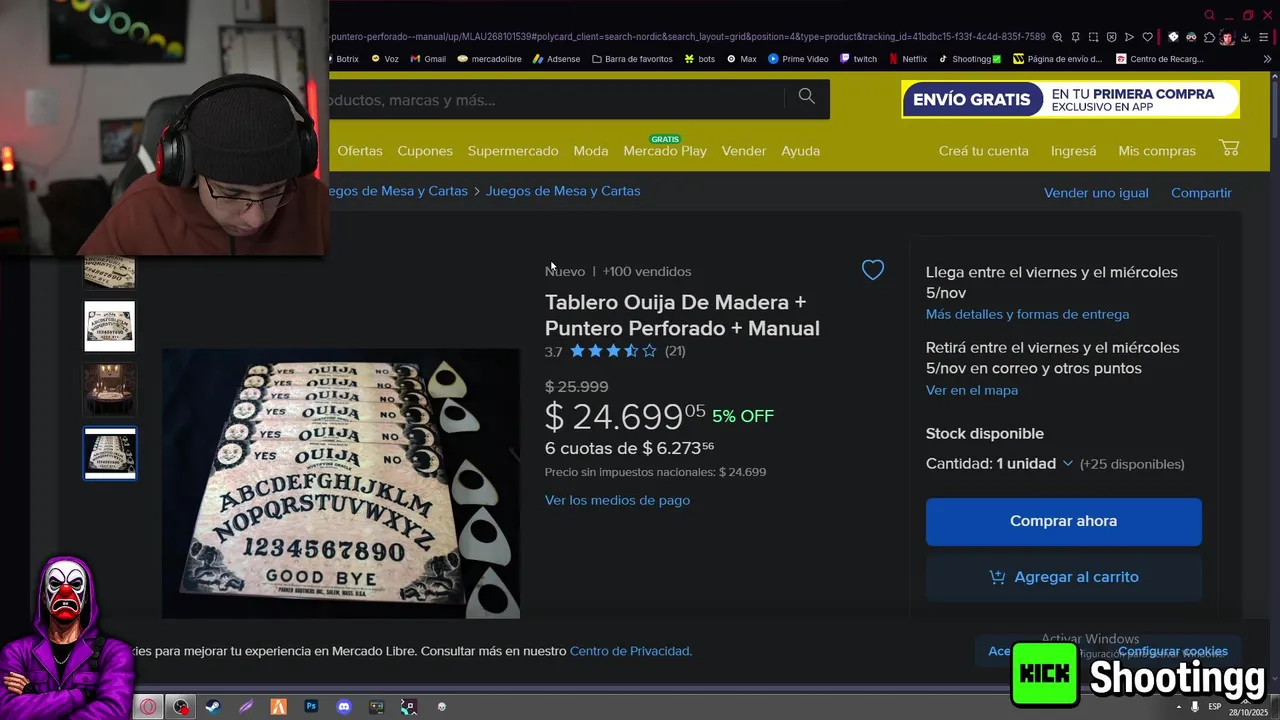This screenshot has width=1280, height=720.
Task: Select the second product thumbnail
Action: pos(109,326)
